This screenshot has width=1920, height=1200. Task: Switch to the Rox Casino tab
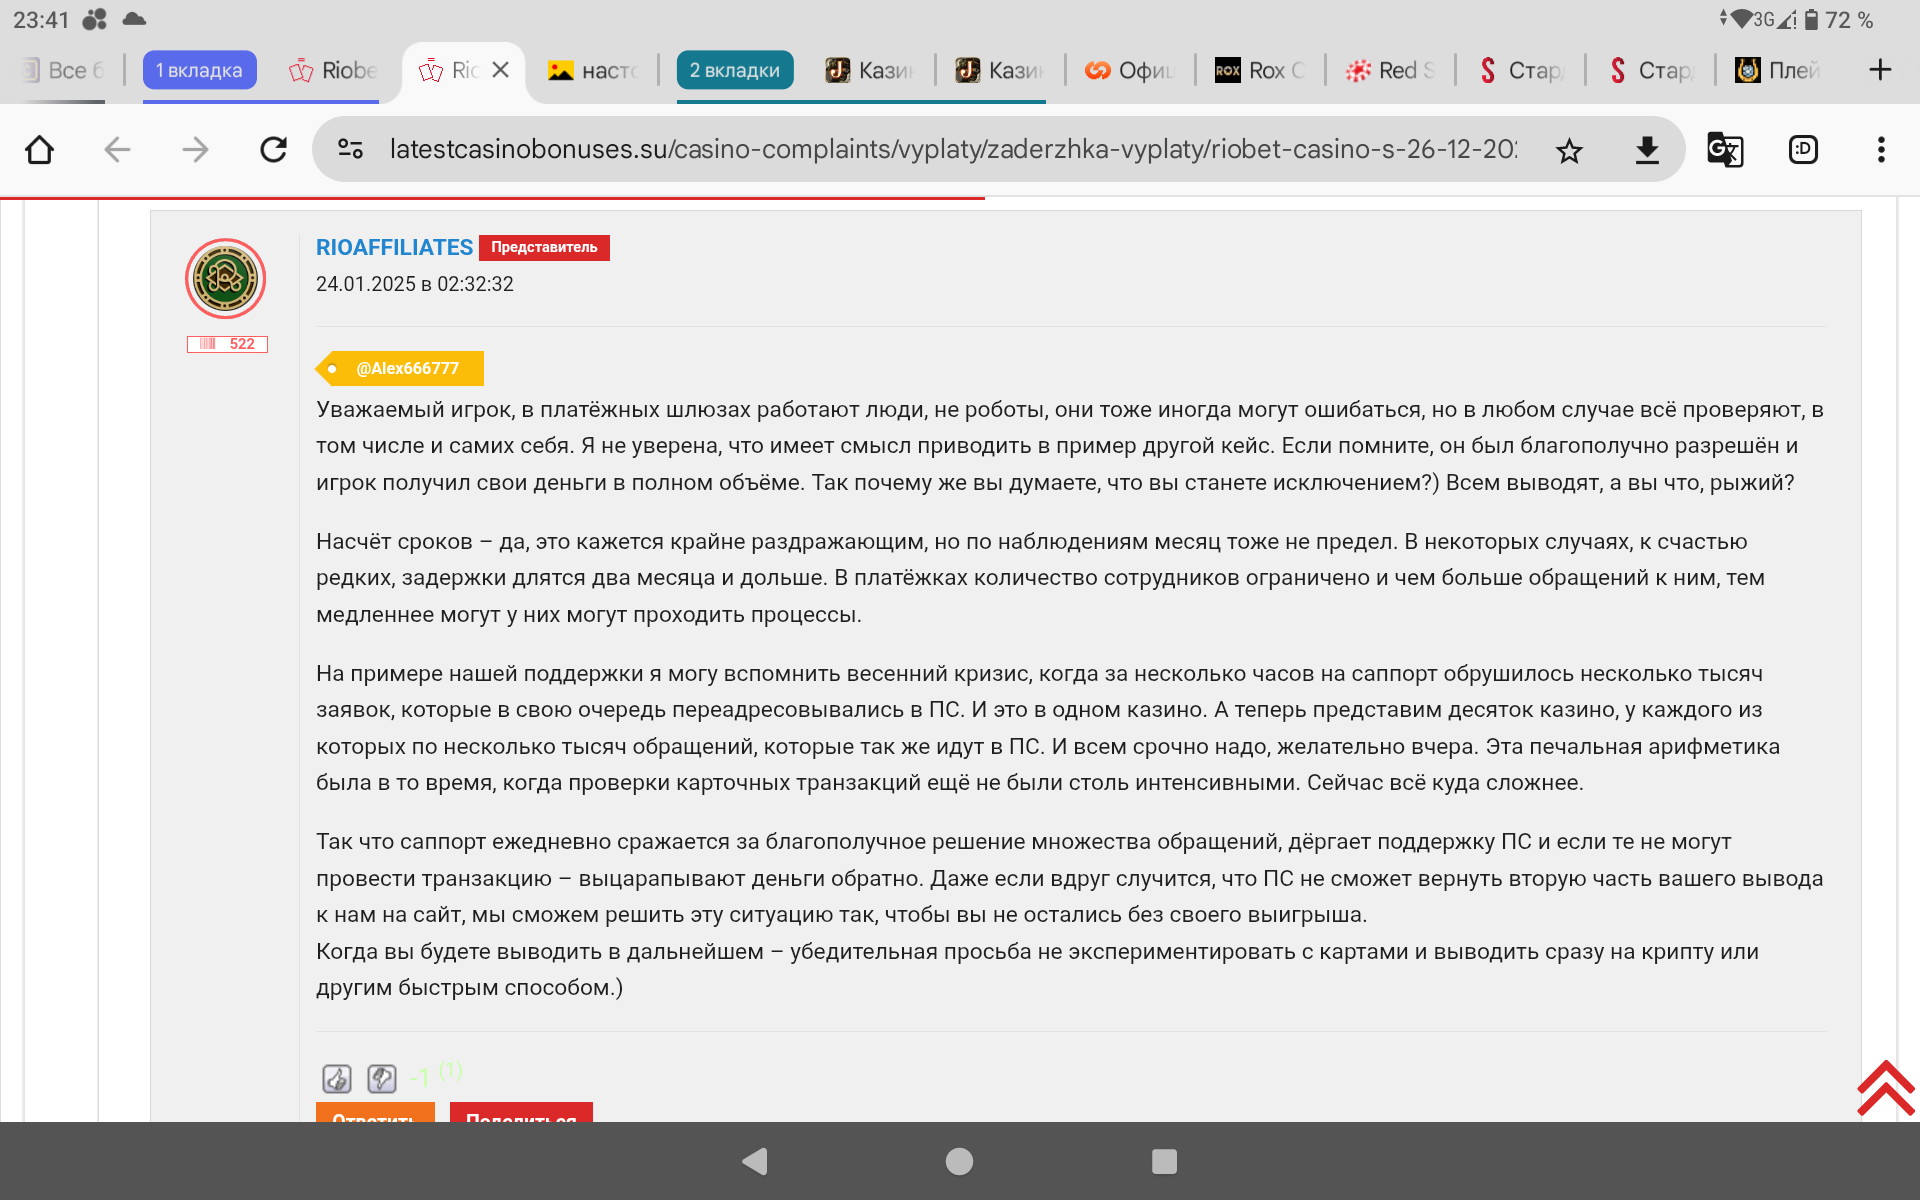click(1260, 70)
